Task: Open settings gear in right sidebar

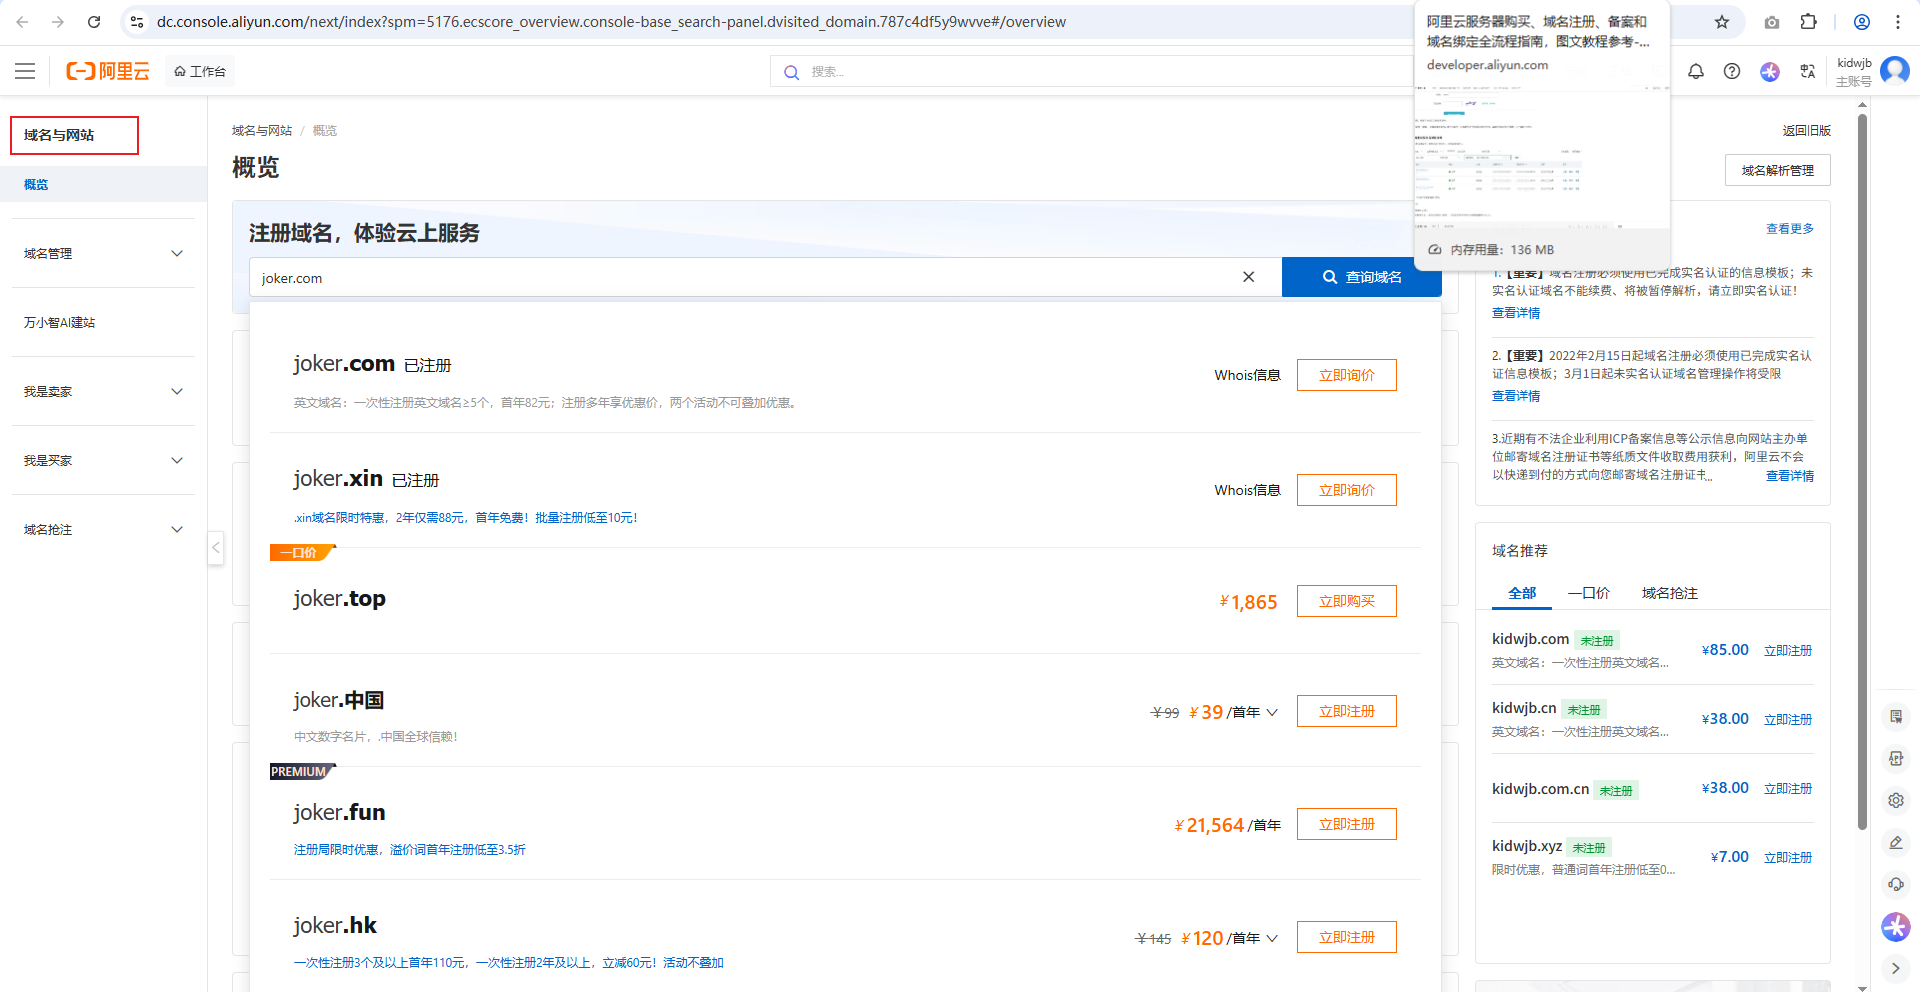Action: click(x=1894, y=800)
